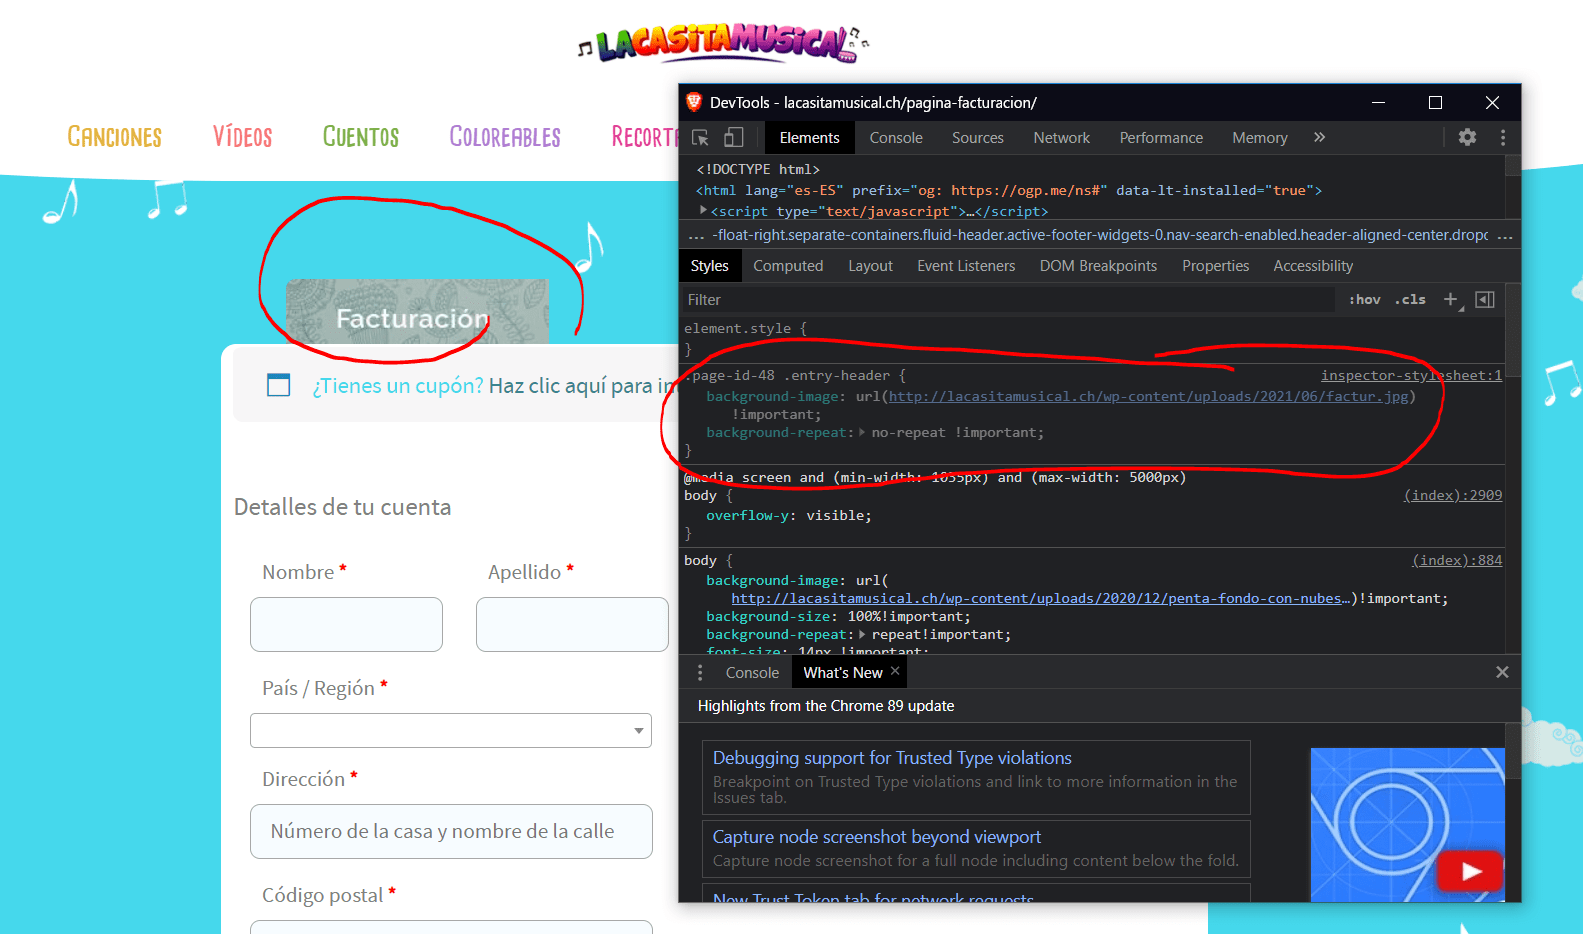Expand the background-repeat property in entry-header rule
The image size is (1583, 934).
[x=863, y=433]
